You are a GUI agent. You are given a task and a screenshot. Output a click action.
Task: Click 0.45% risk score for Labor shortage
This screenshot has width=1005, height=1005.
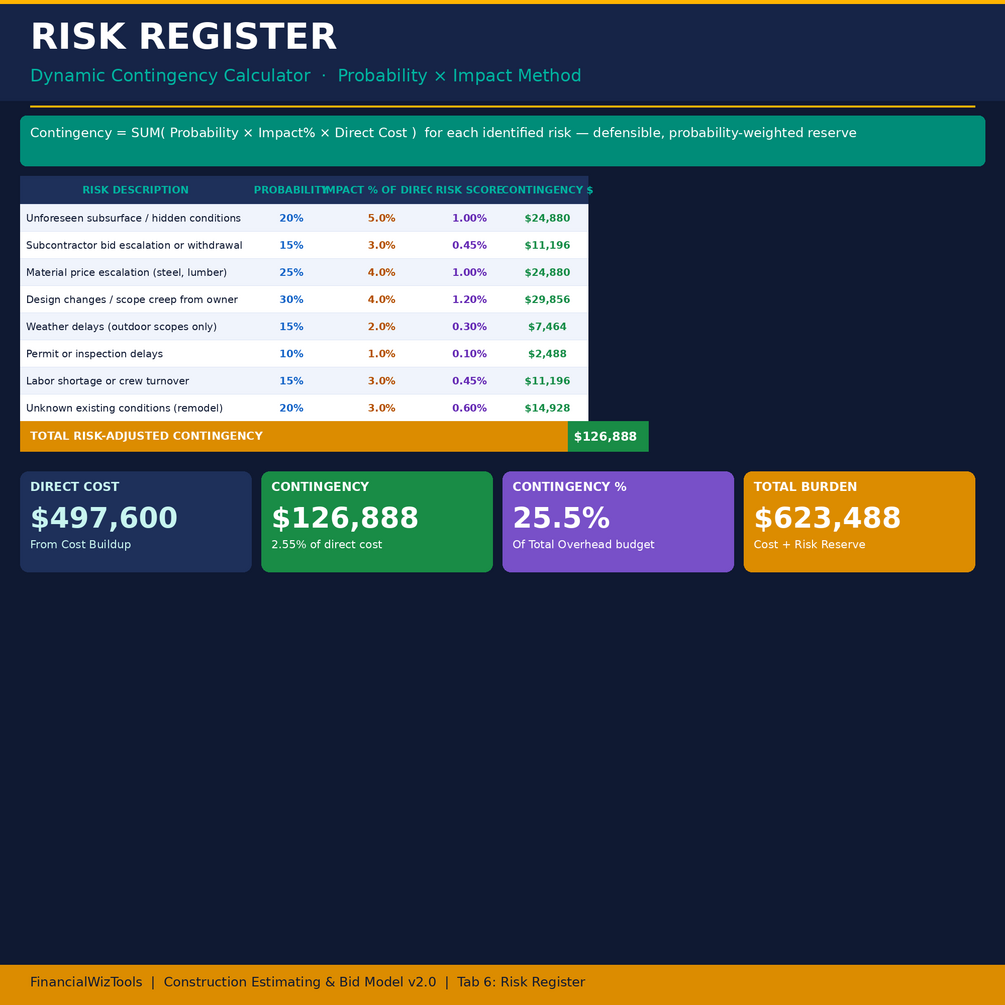469,381
